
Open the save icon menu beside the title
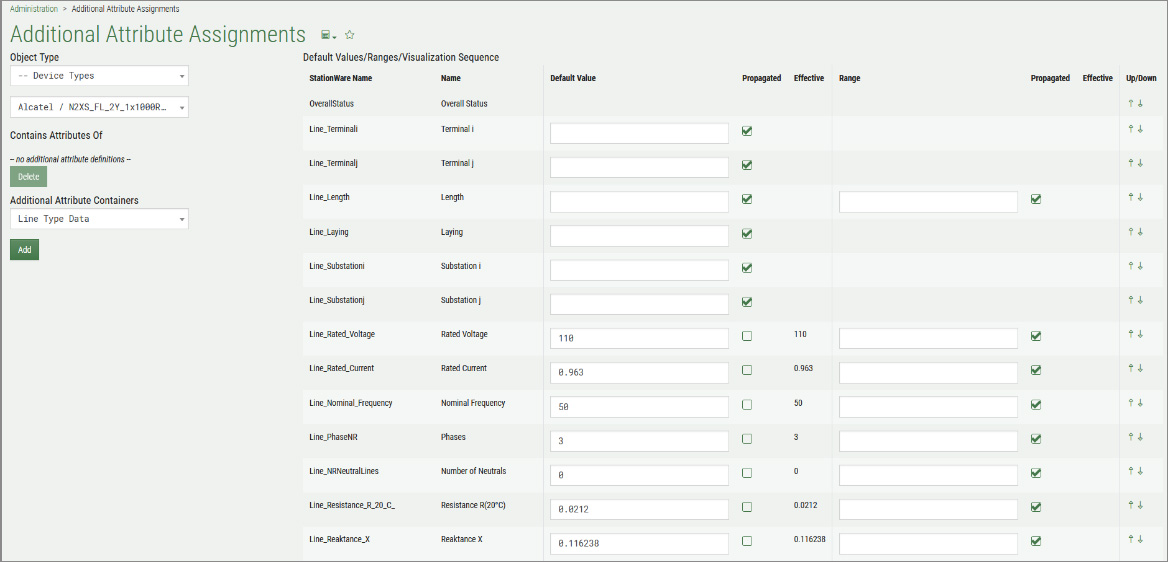point(329,35)
